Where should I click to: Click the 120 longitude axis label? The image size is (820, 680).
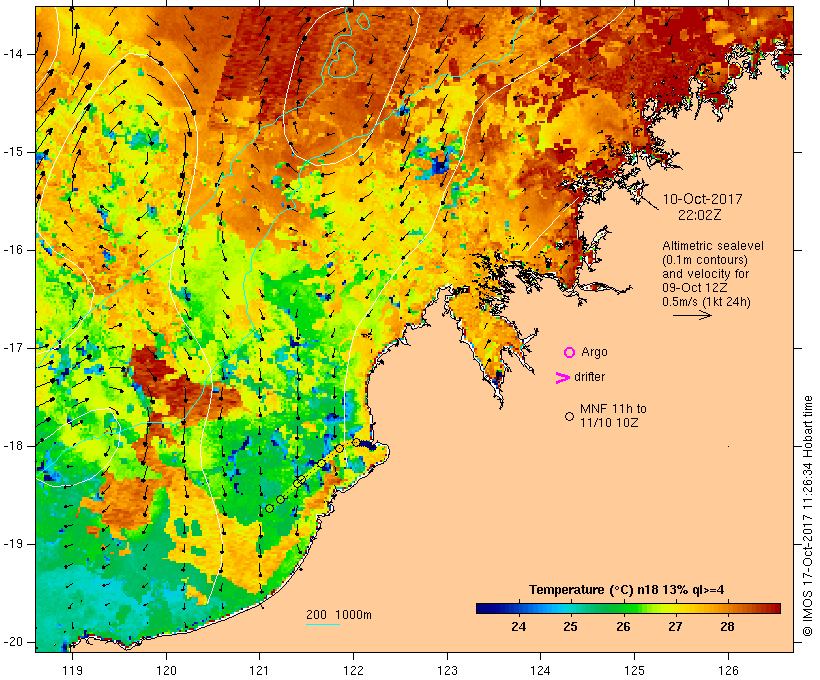166,670
